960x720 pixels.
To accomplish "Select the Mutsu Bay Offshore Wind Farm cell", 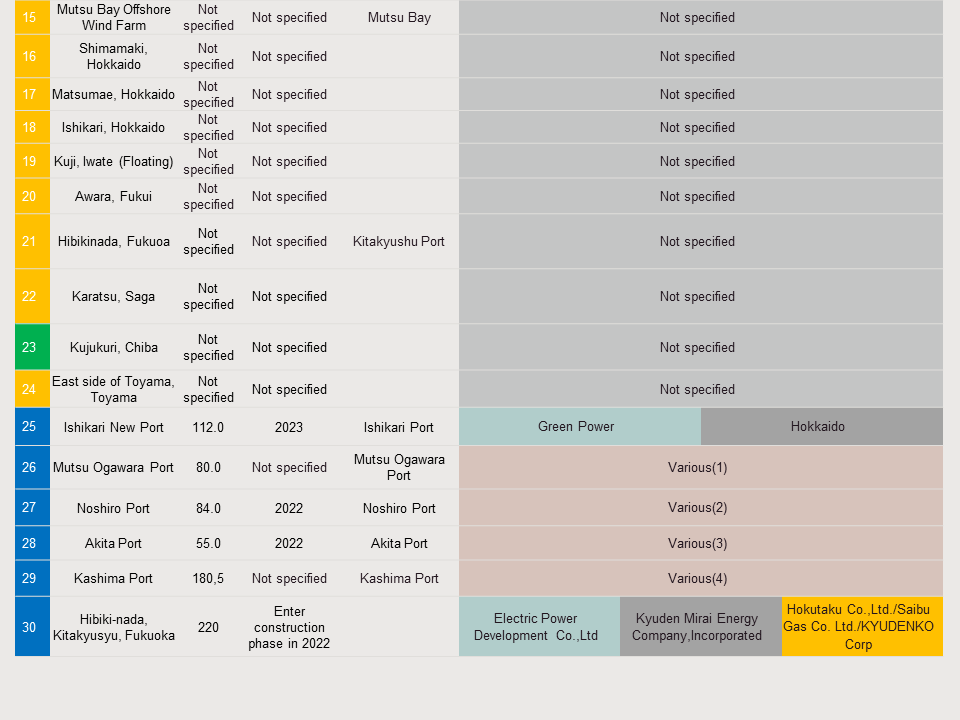I will tap(113, 17).
